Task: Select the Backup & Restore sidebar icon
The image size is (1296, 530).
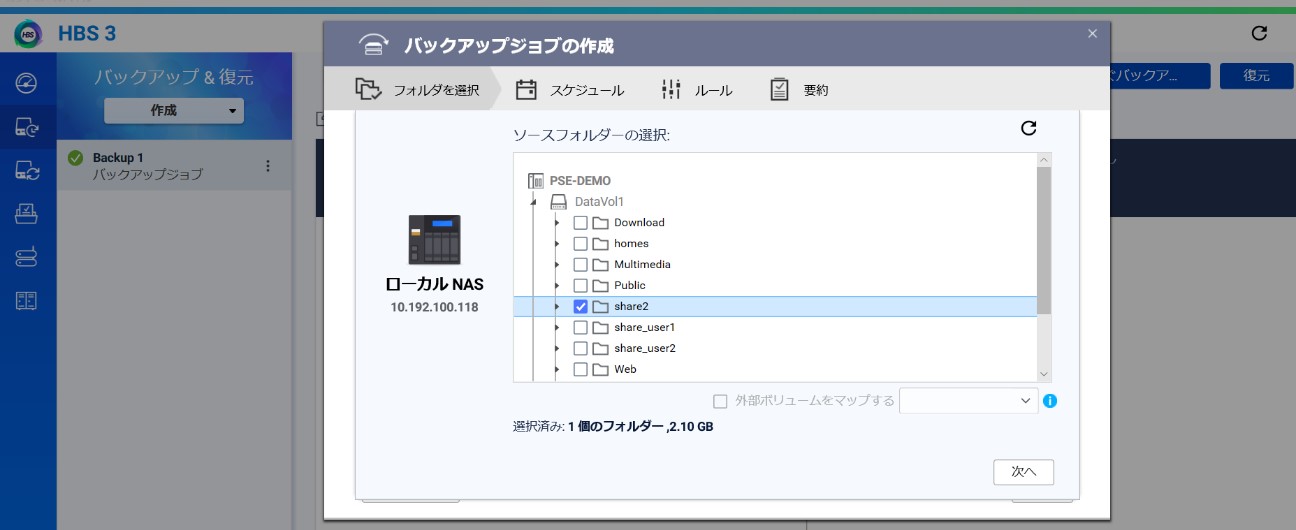Action: coord(27,127)
